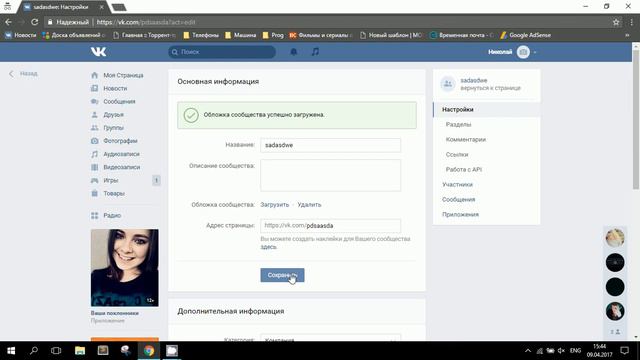Click the Товары bag icon

(95, 193)
